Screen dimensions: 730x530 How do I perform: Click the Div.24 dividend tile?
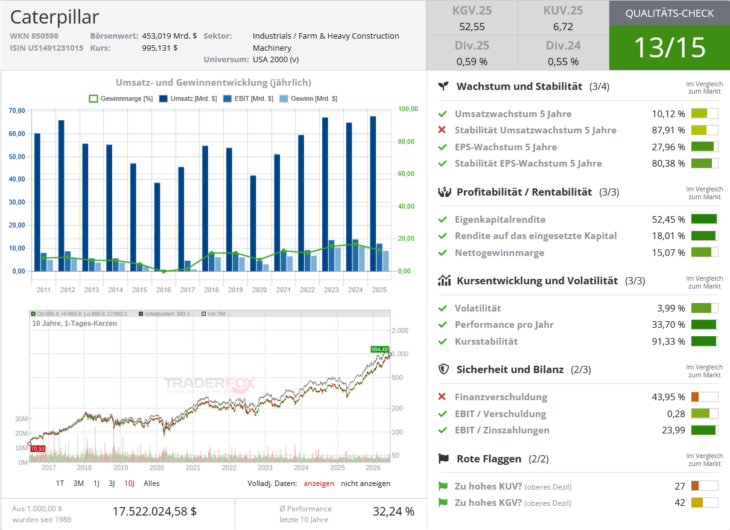point(563,53)
